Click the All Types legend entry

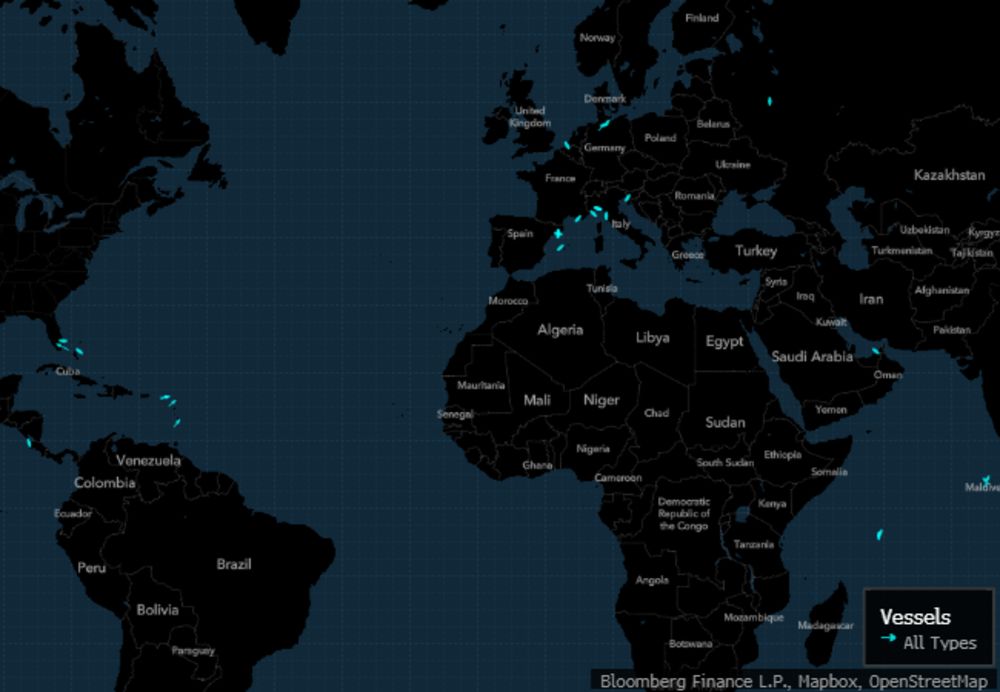(x=939, y=643)
